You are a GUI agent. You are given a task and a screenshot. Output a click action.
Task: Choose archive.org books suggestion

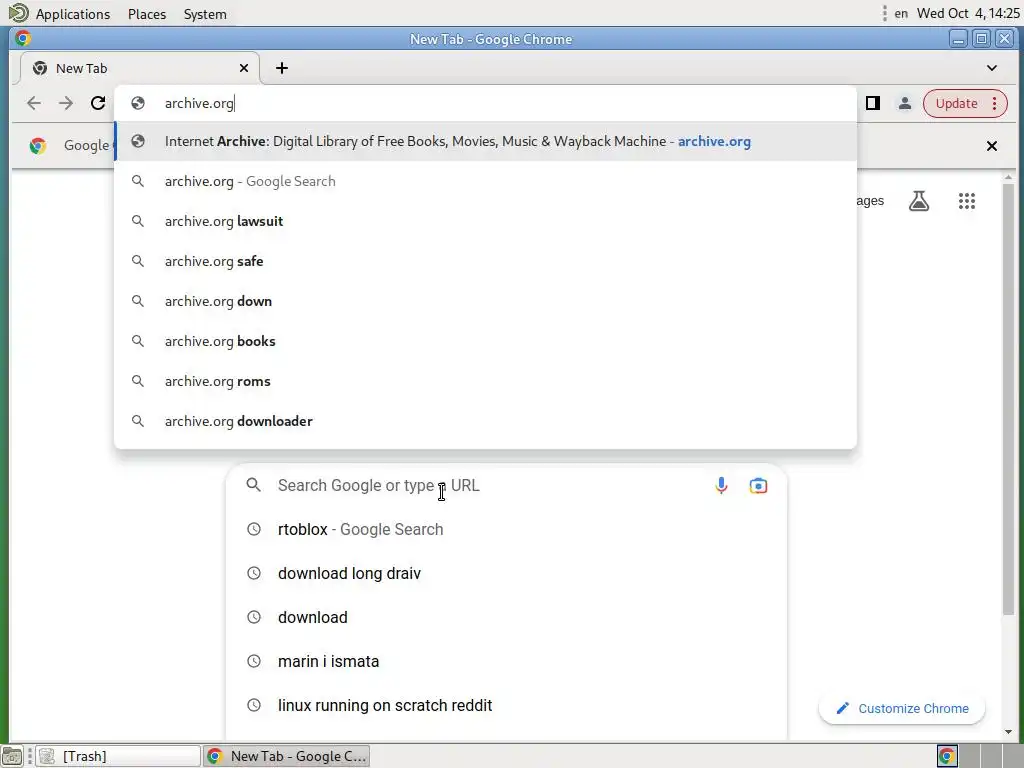485,341
